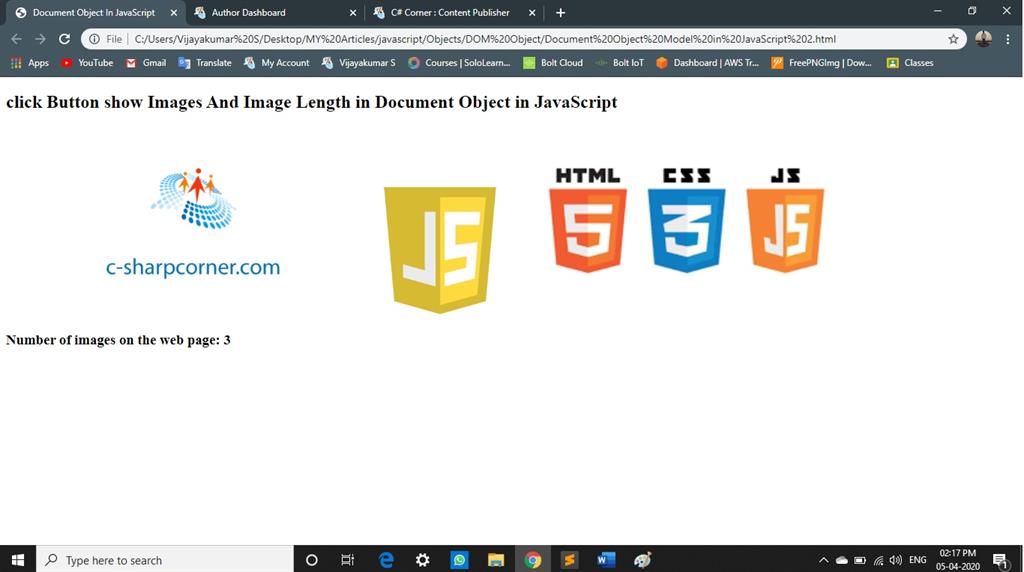Open the Chrome profile avatar
The height and width of the screenshot is (572, 1024).
(984, 39)
